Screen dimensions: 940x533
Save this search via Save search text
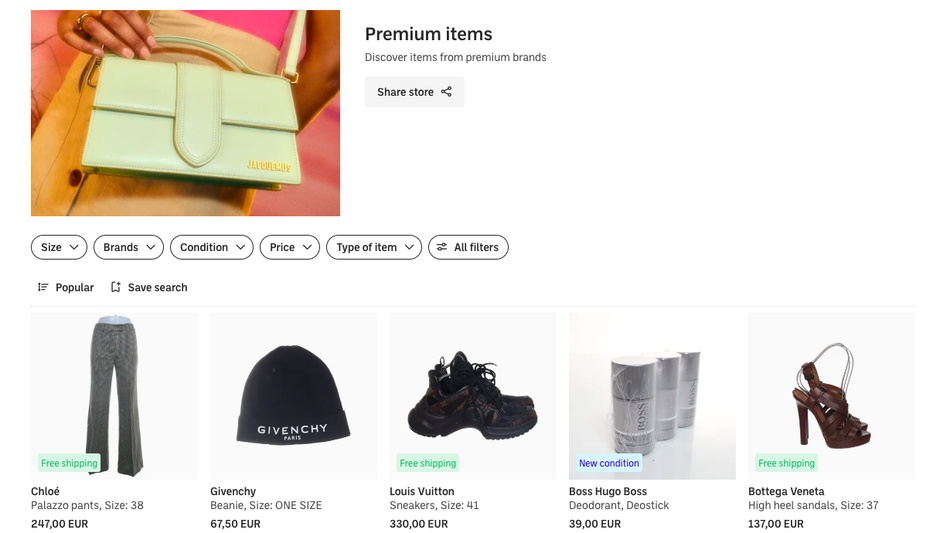click(x=157, y=288)
